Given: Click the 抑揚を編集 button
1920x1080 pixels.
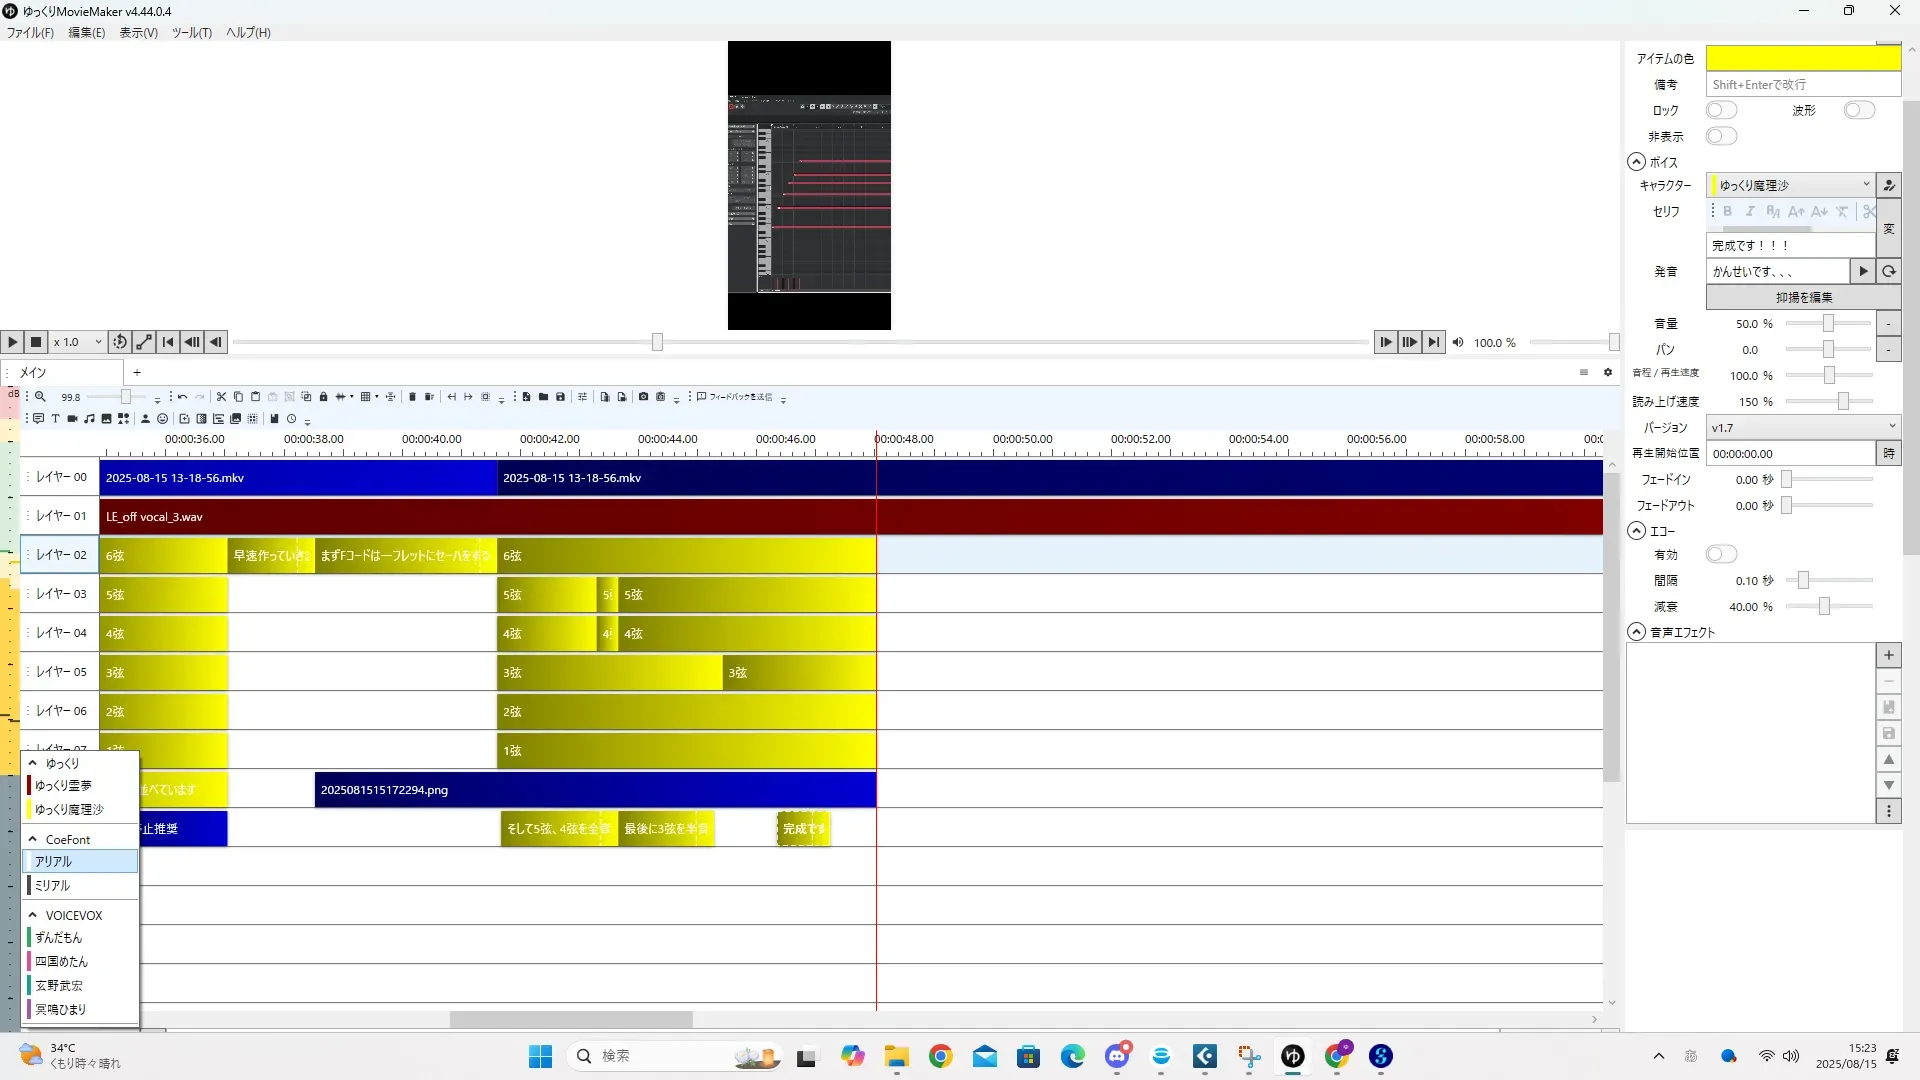Looking at the screenshot, I should tap(1803, 297).
